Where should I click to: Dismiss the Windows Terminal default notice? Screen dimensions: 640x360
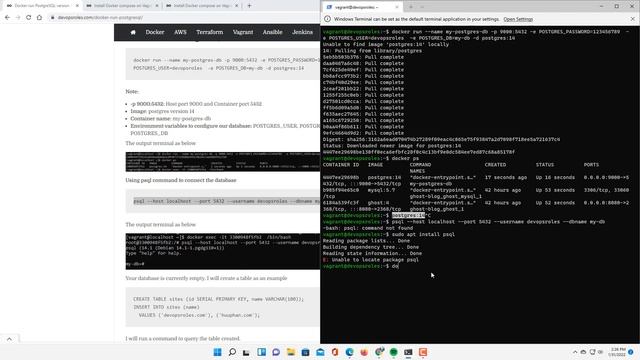click(633, 19)
